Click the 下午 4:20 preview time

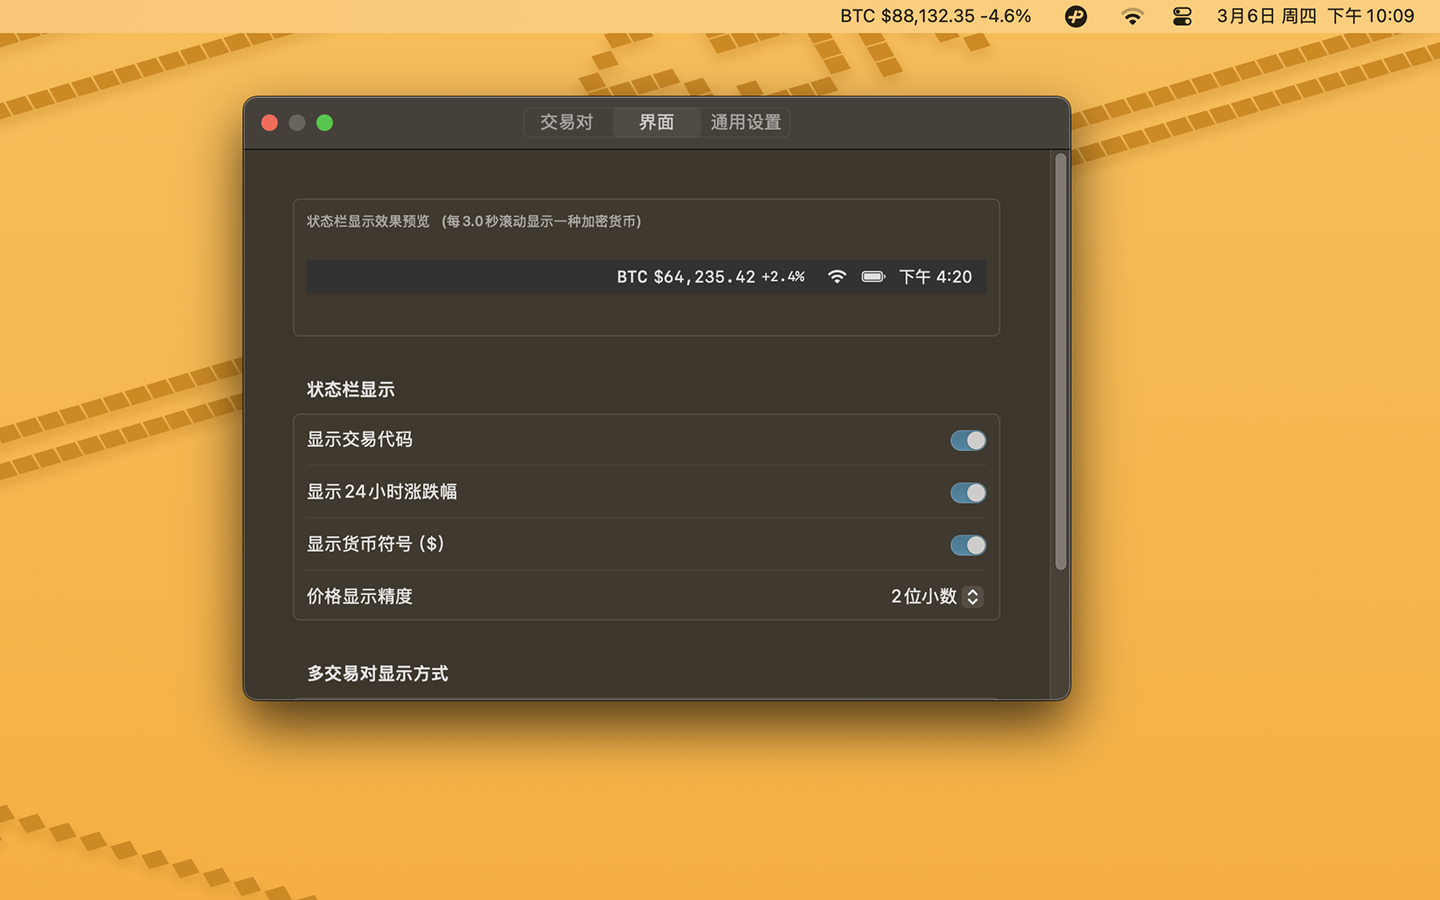935,277
